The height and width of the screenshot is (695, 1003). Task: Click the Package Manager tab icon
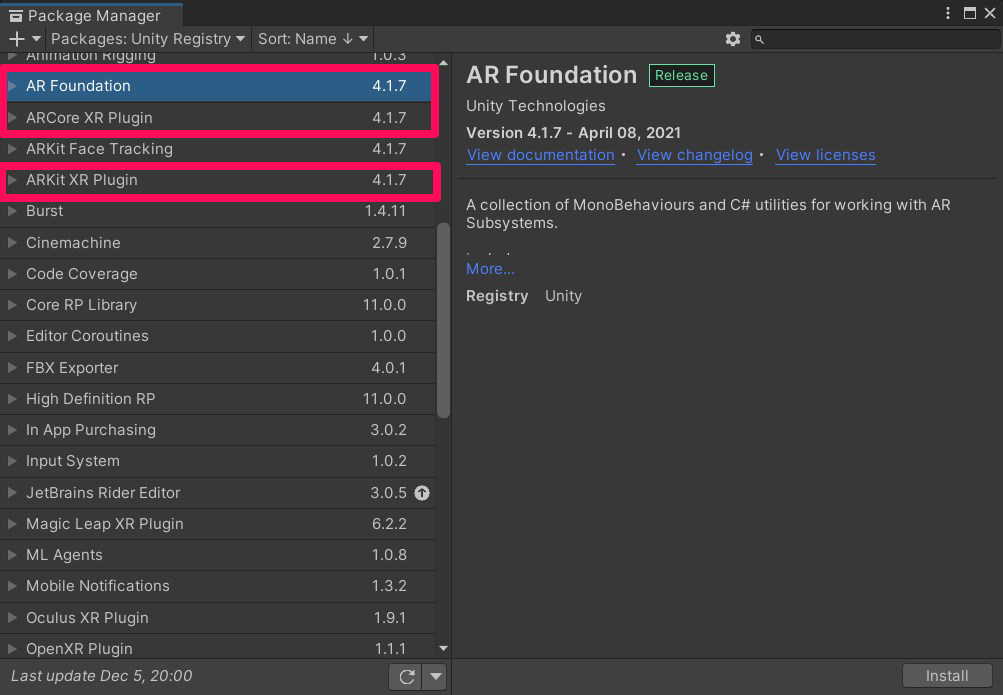15,15
